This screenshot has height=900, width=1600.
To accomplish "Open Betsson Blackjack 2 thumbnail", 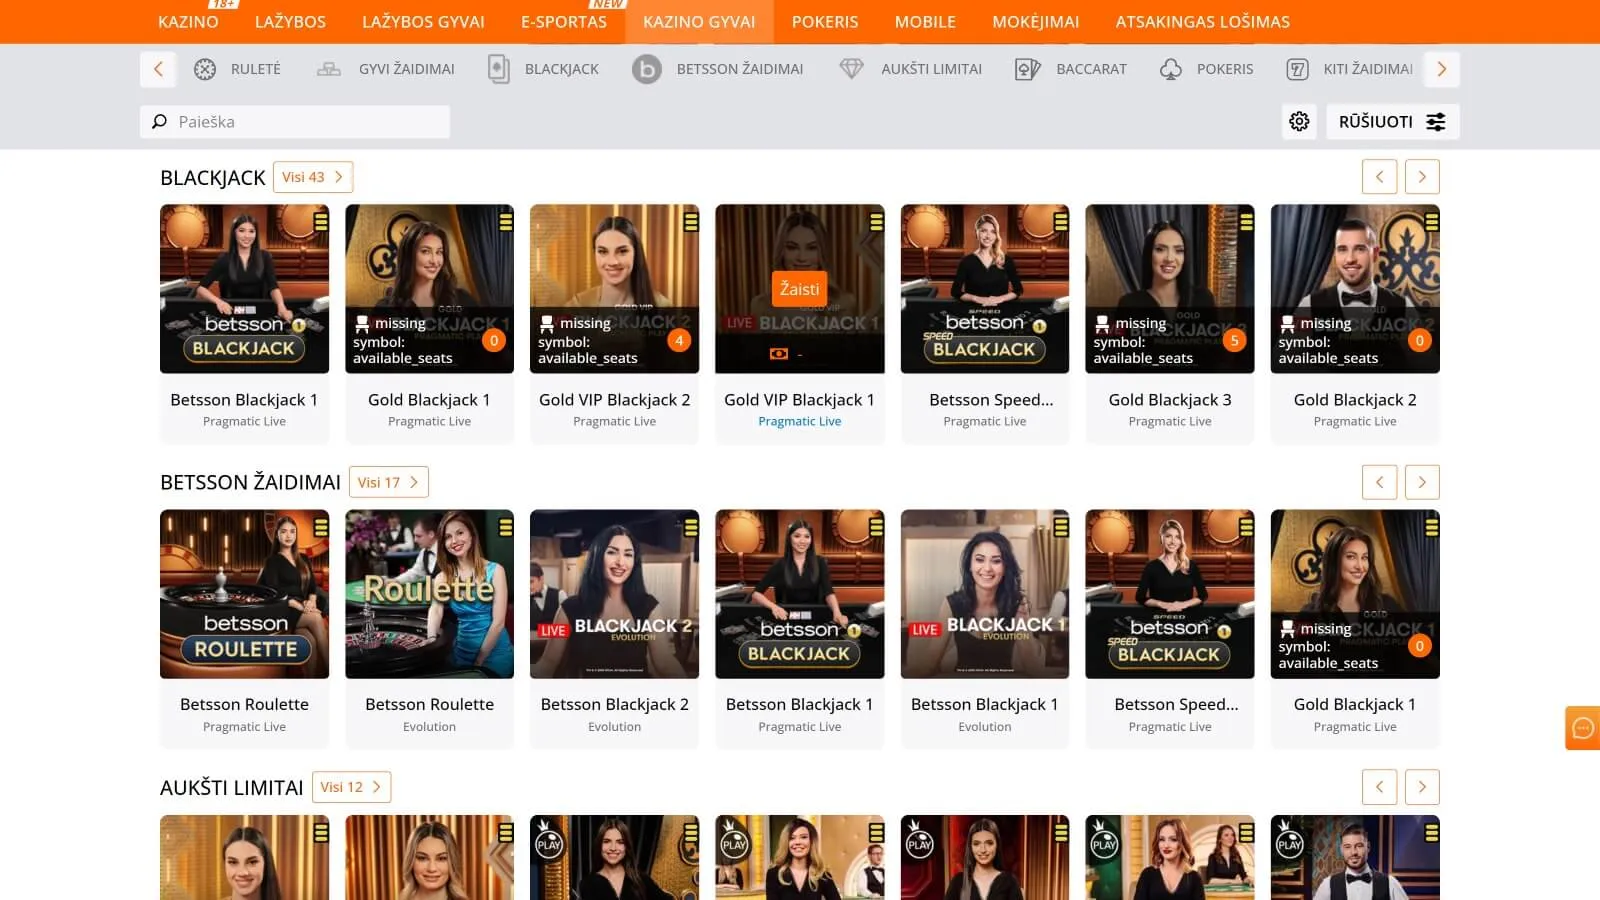I will tap(615, 594).
